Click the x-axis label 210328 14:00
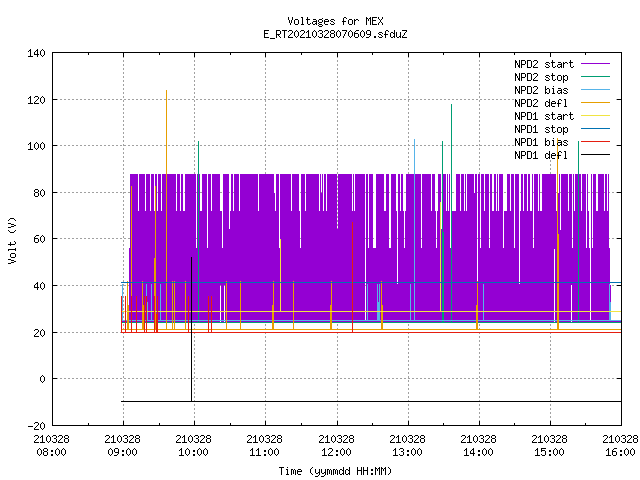 [478, 445]
